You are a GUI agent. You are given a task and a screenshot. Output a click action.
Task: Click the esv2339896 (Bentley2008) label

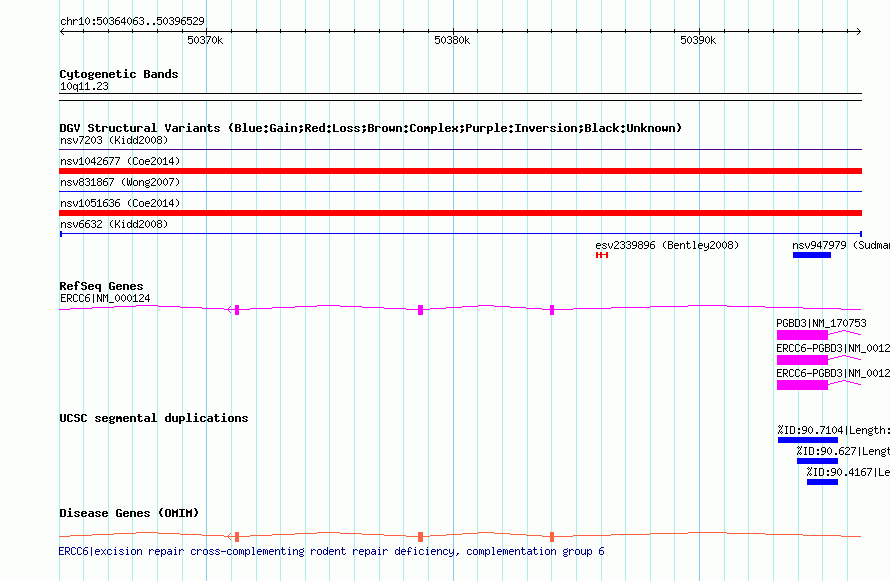(667, 245)
